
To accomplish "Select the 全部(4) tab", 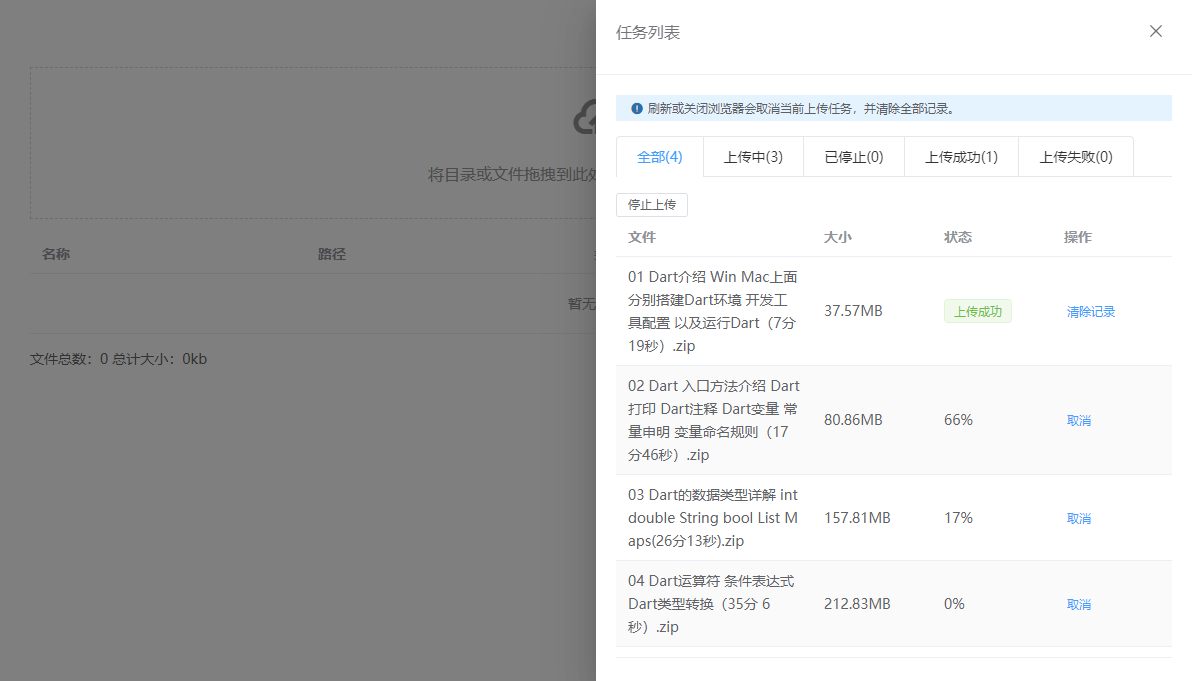I will click(x=658, y=156).
